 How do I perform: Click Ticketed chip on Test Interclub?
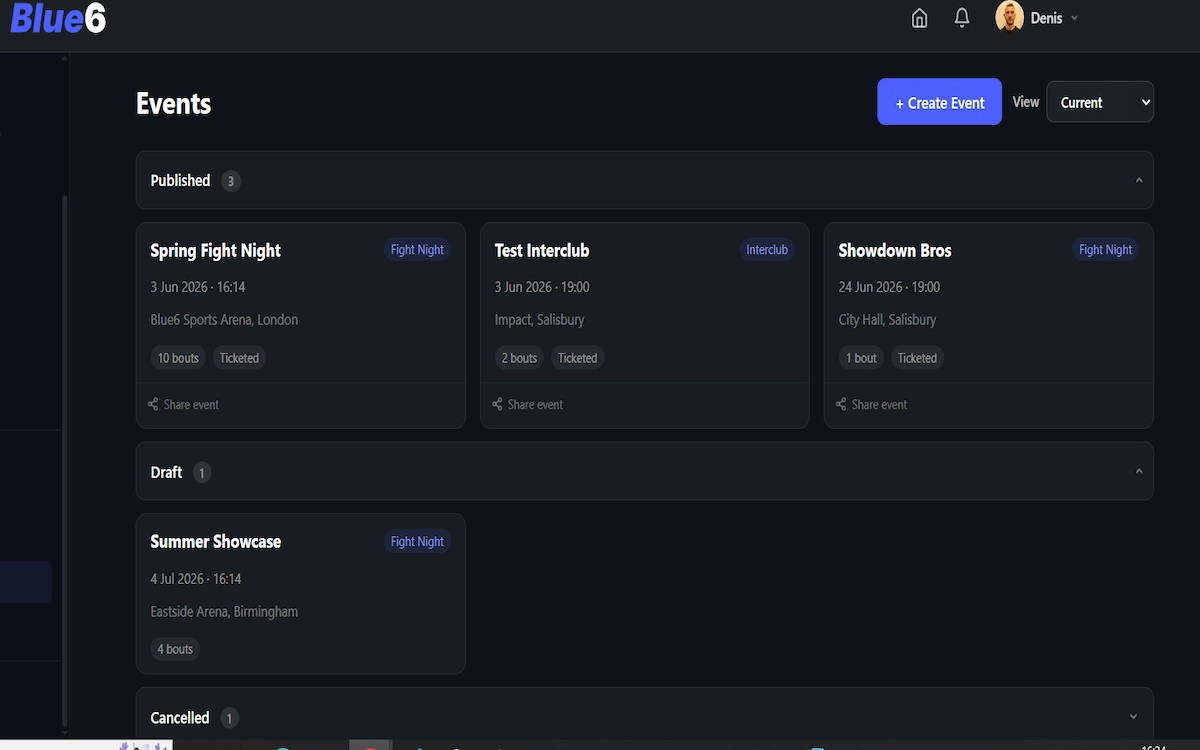pos(577,358)
